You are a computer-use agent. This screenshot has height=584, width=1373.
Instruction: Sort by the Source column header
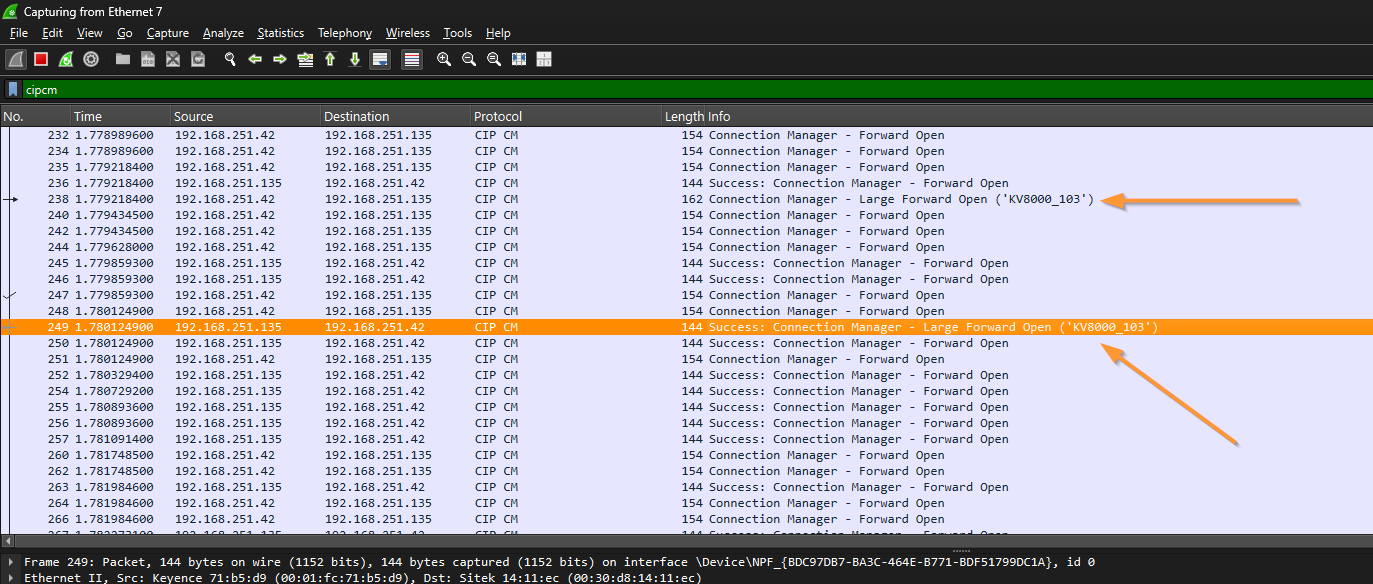click(x=245, y=116)
